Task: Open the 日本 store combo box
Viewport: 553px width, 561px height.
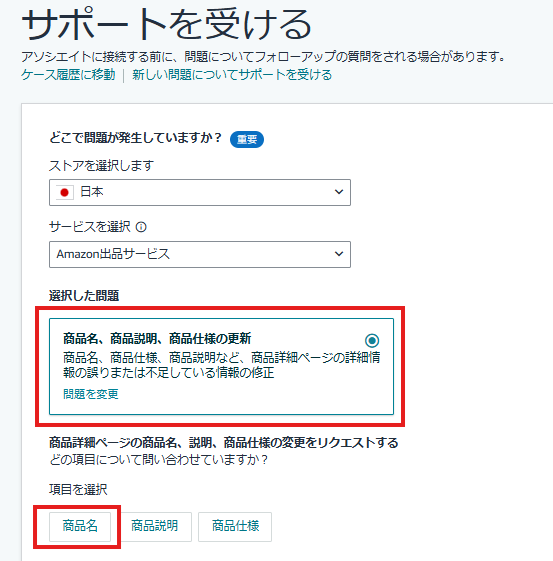Action: pyautogui.click(x=200, y=192)
